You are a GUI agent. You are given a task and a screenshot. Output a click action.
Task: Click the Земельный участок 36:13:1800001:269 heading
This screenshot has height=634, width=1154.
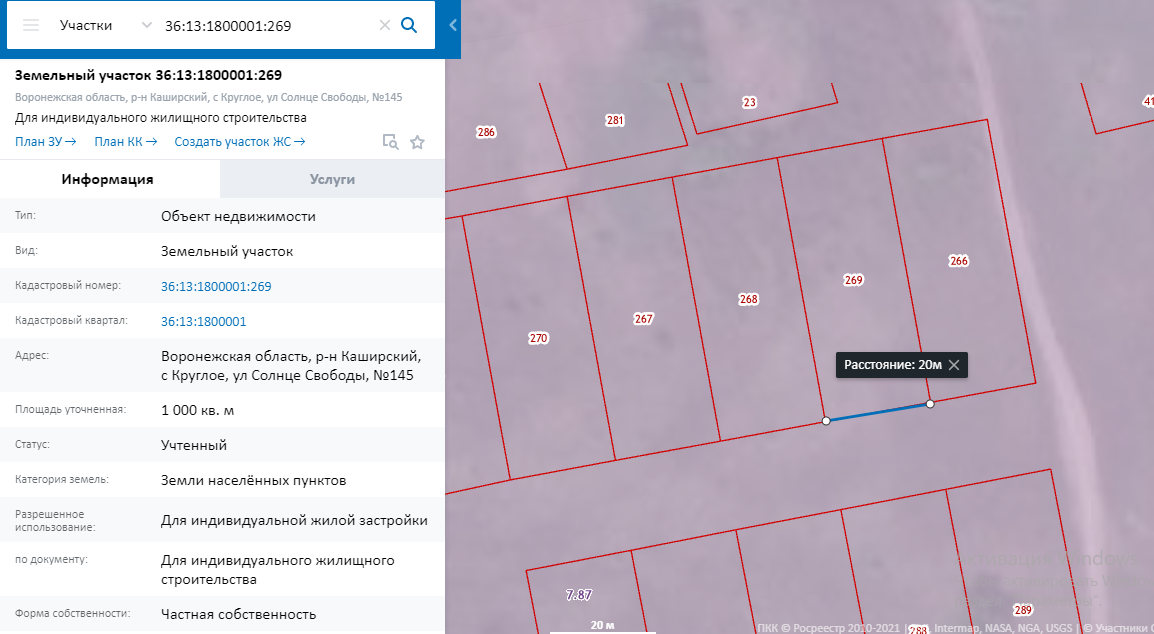[148, 75]
